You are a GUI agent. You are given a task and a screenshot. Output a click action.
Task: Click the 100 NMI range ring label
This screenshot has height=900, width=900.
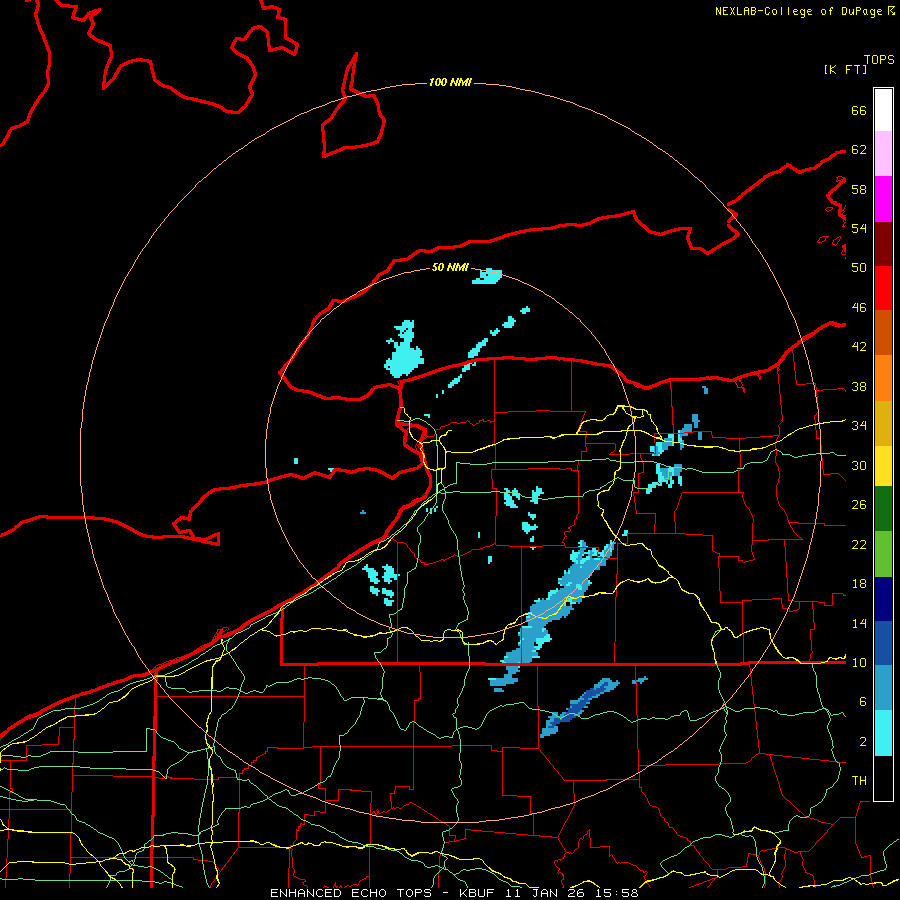coord(450,82)
